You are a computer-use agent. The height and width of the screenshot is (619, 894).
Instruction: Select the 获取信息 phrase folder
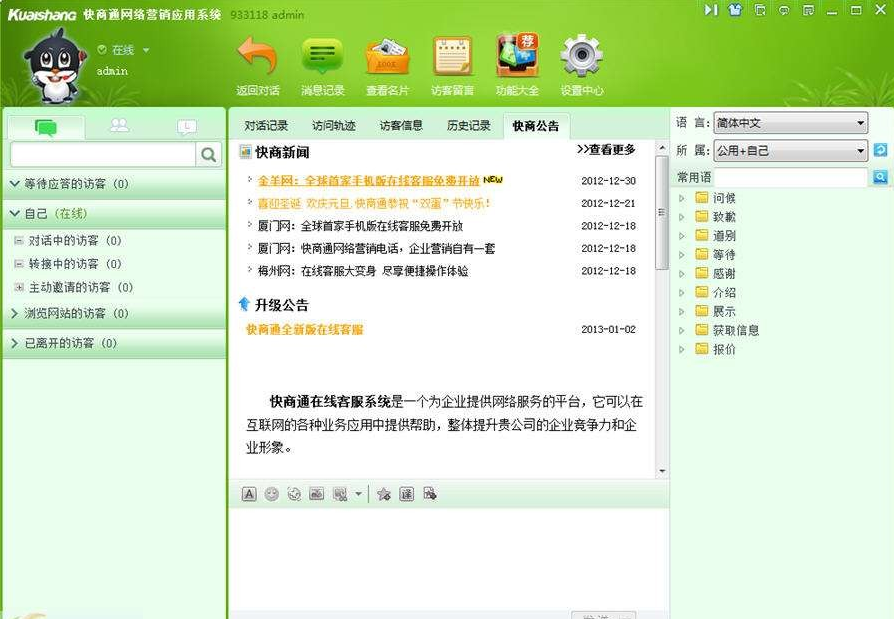tap(728, 330)
